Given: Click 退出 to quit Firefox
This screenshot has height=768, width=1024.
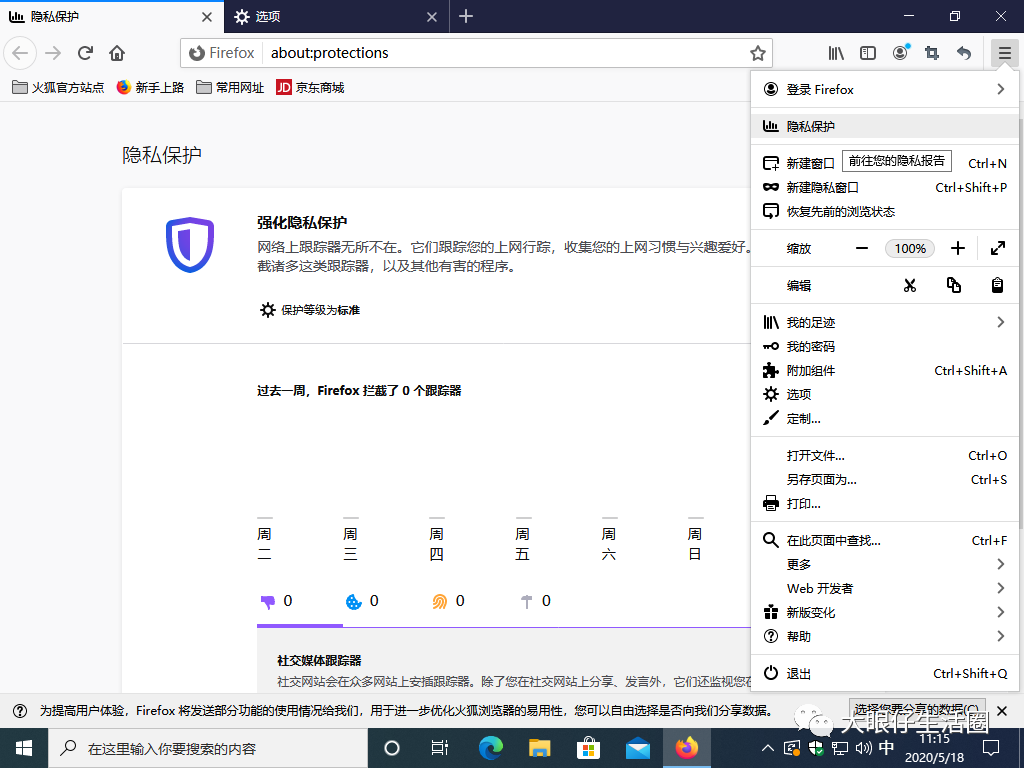Looking at the screenshot, I should click(x=884, y=673).
